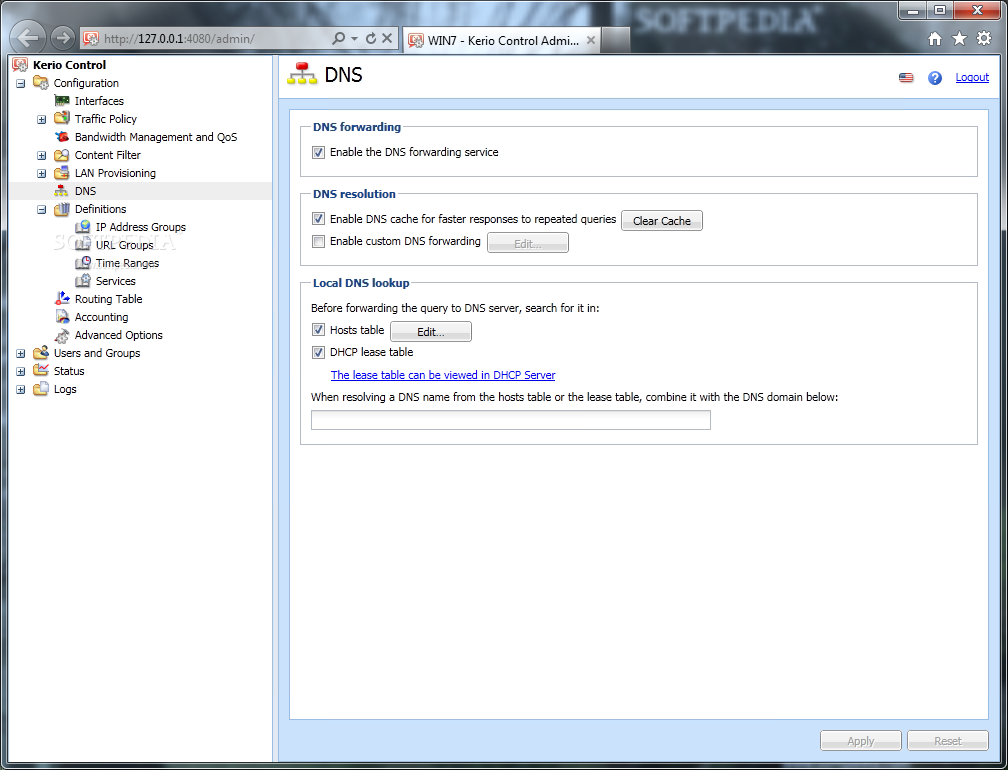Open the browser home page icon
This screenshot has height=770, width=1008.
[x=935, y=39]
